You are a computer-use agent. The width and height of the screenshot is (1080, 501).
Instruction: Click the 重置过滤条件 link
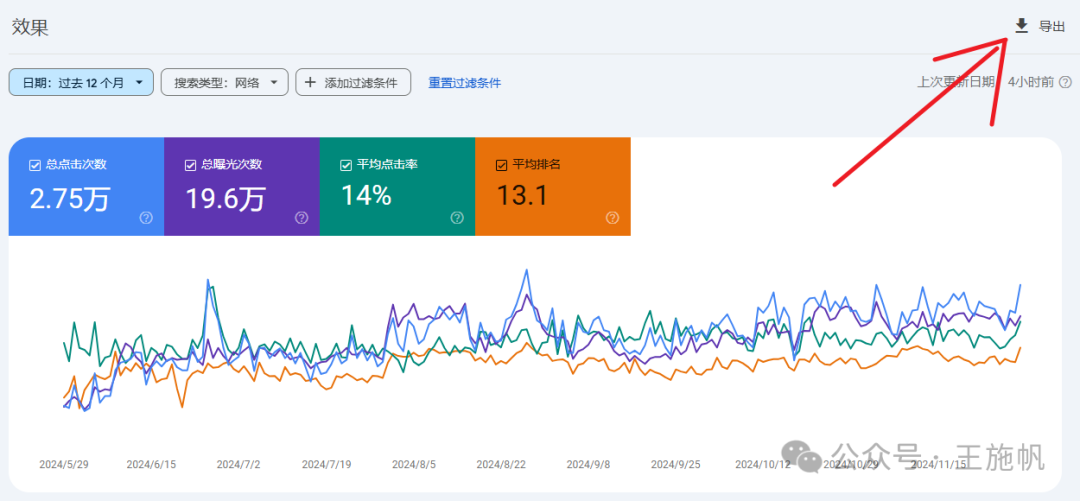point(465,83)
